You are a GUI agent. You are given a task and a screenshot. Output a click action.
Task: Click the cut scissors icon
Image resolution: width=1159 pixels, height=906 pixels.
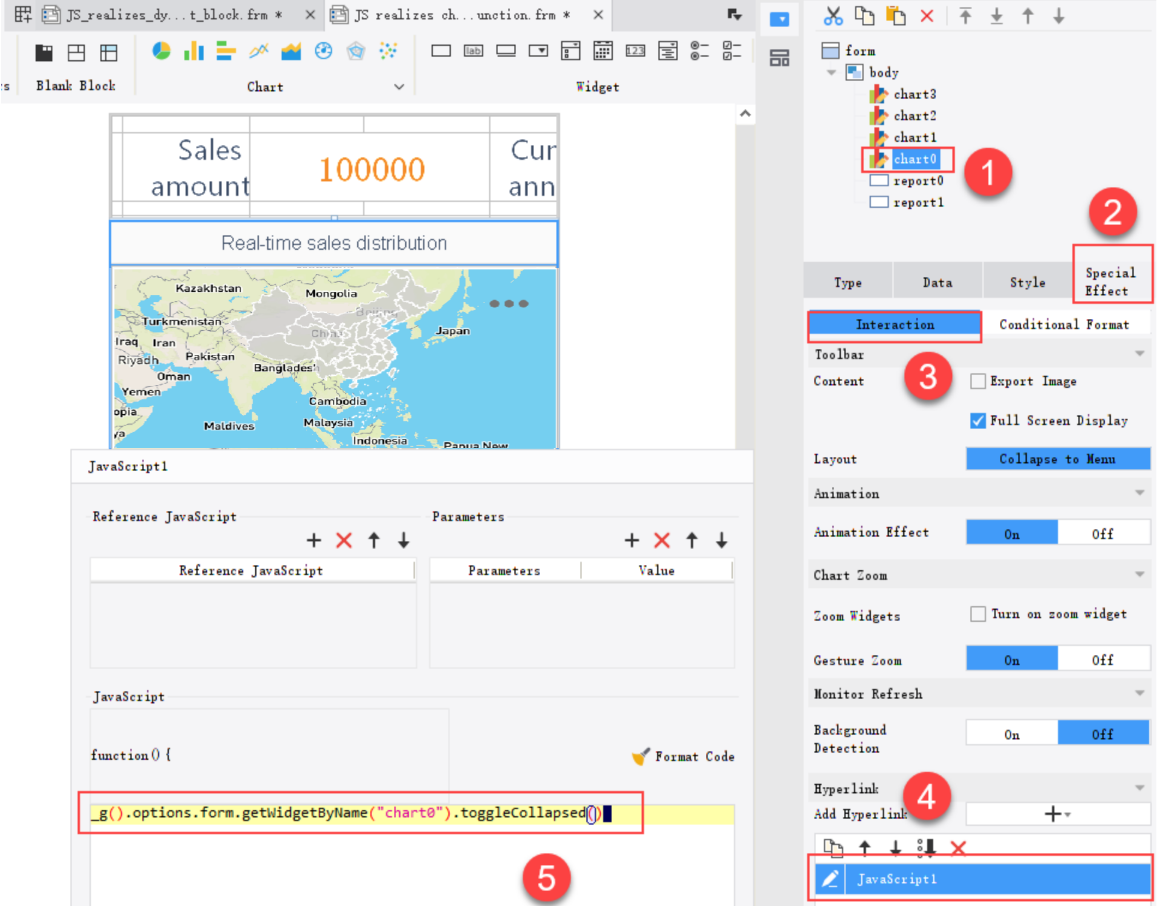coord(832,15)
